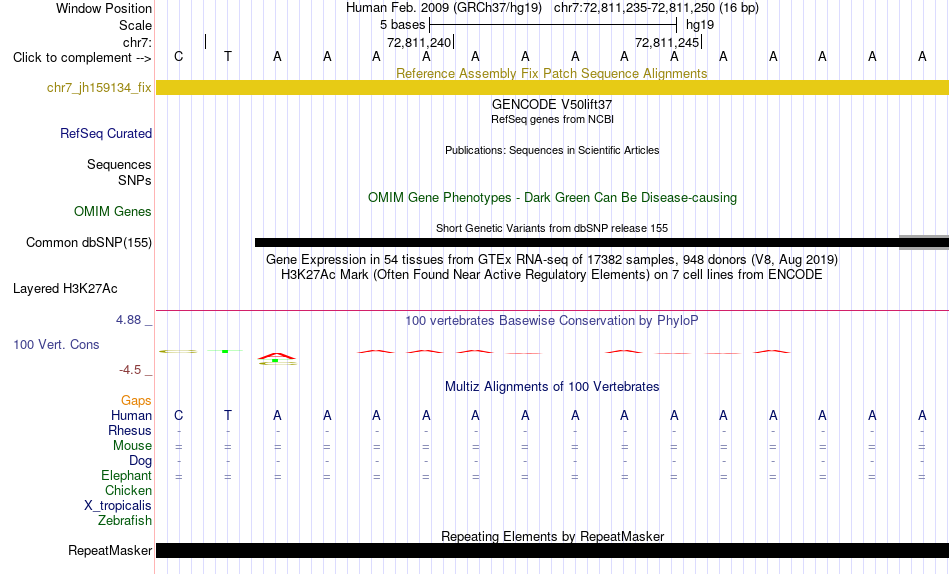Image resolution: width=950 pixels, height=574 pixels.
Task: Click the black Common dbSNP variant bar
Action: [x=577, y=242]
